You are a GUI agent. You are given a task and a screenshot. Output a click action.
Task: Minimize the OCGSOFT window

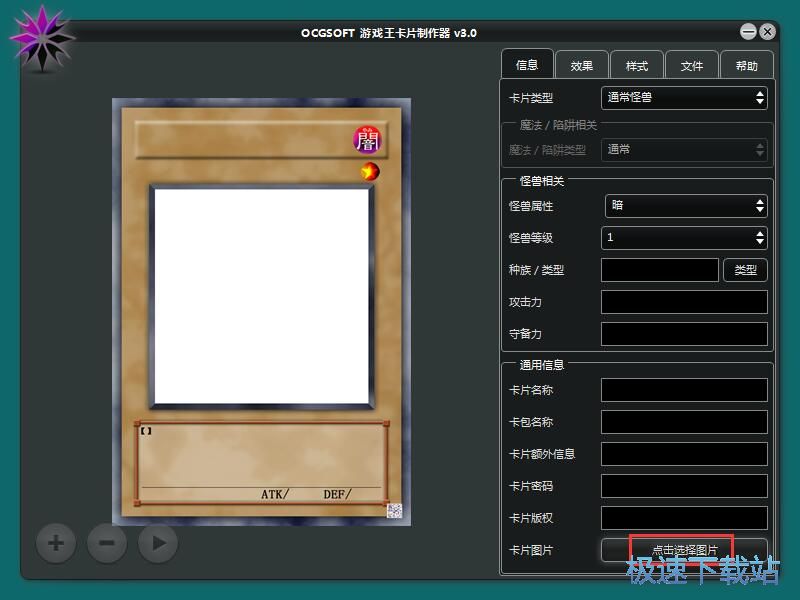[x=748, y=32]
